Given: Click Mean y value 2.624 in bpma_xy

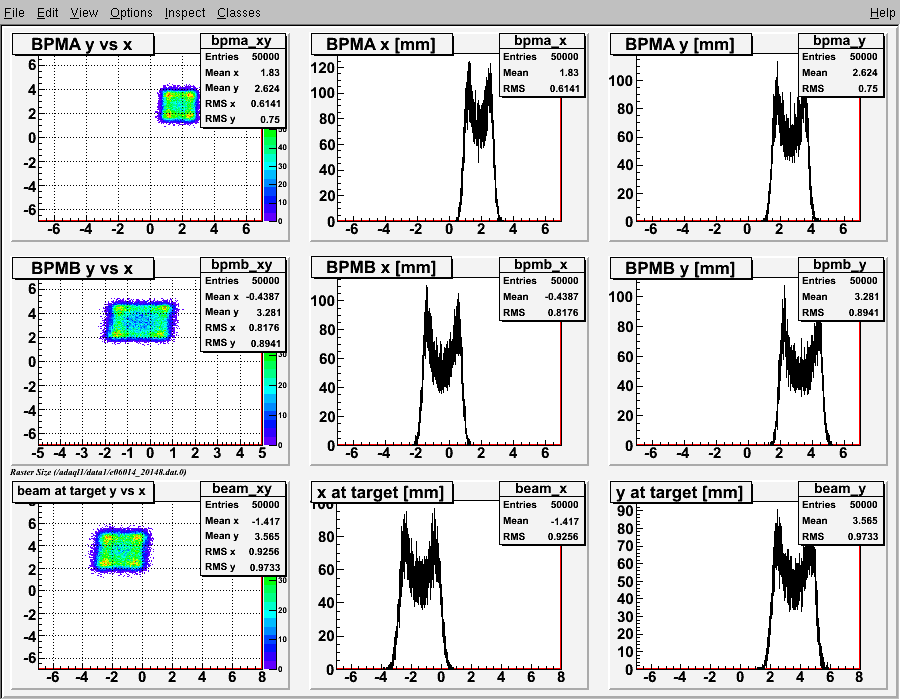Looking at the screenshot, I should click(267, 88).
